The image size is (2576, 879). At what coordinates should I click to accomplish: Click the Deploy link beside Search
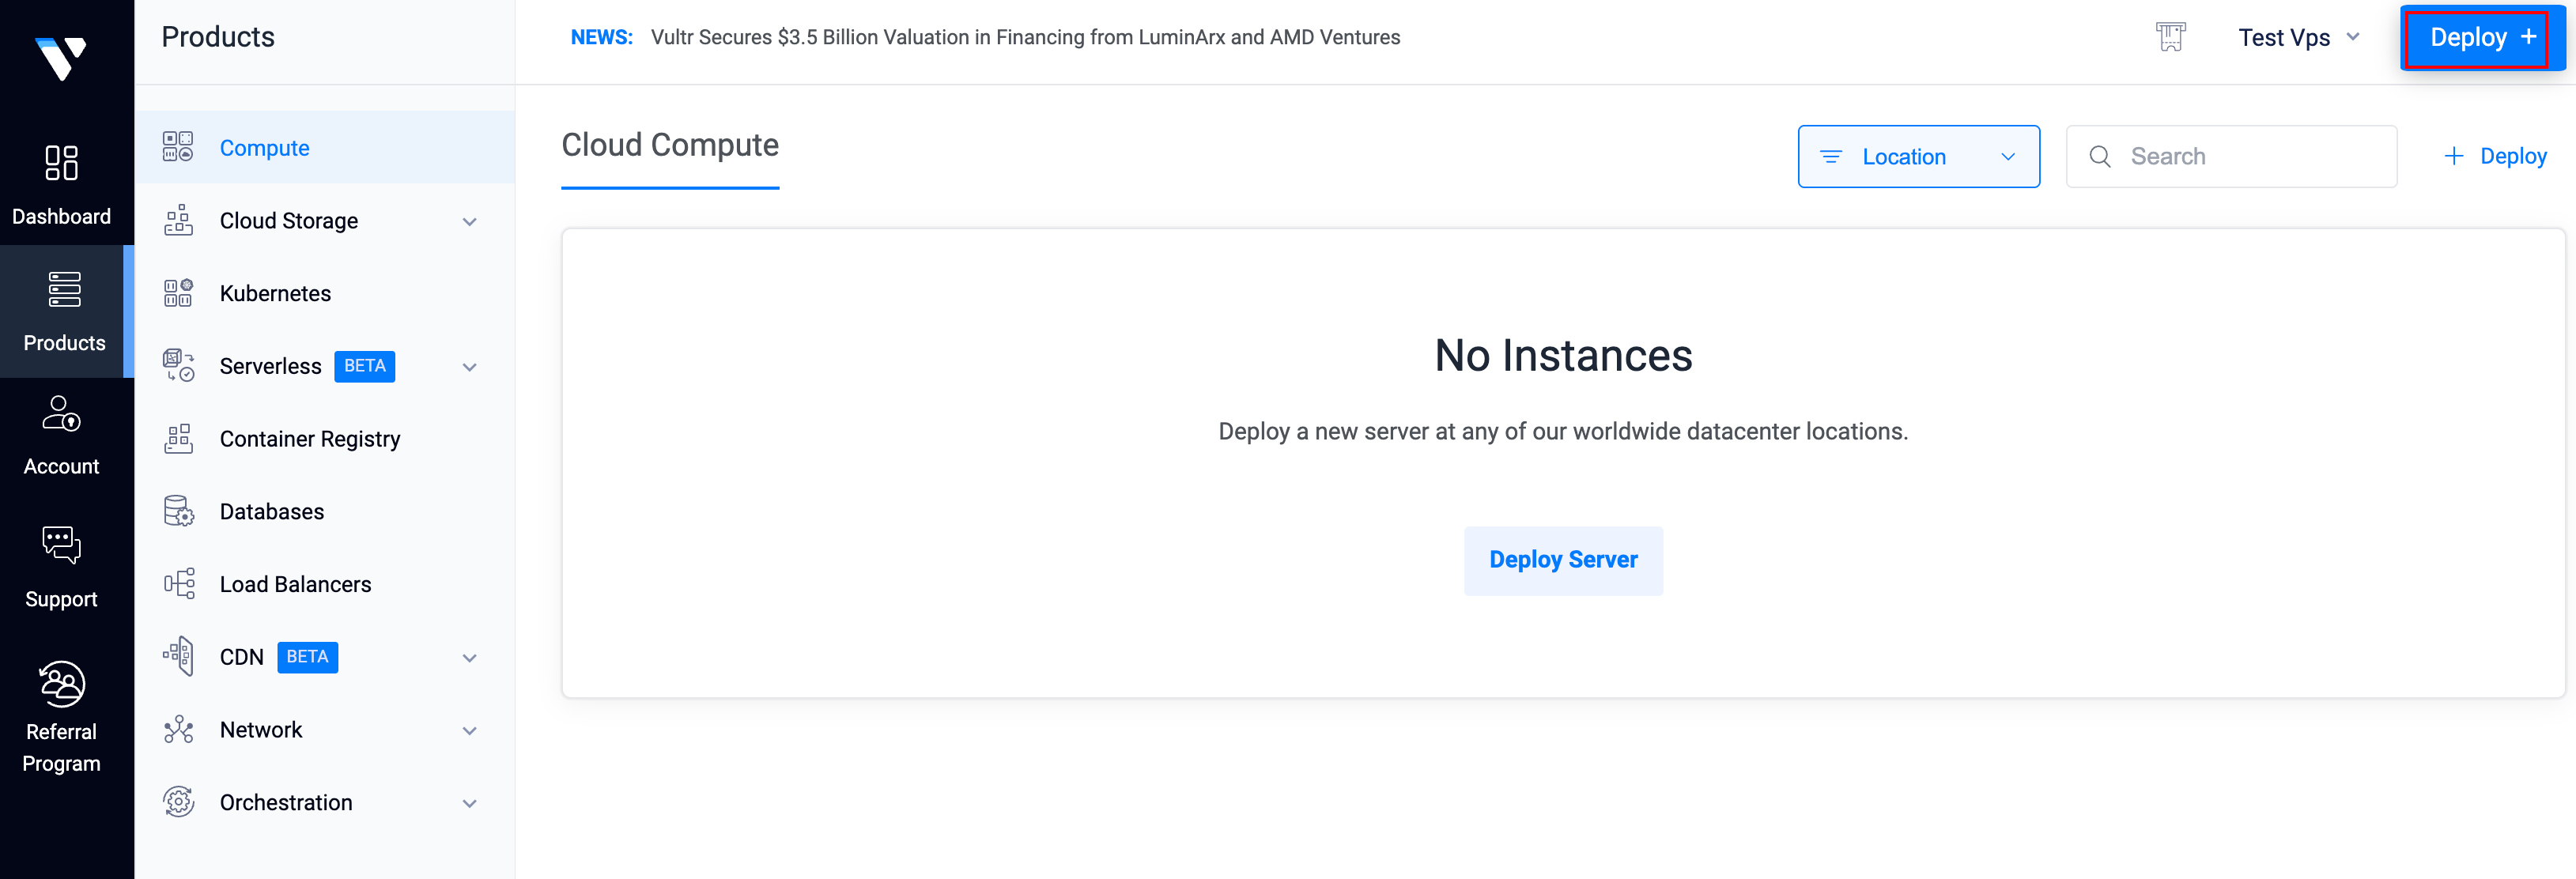coord(2495,156)
